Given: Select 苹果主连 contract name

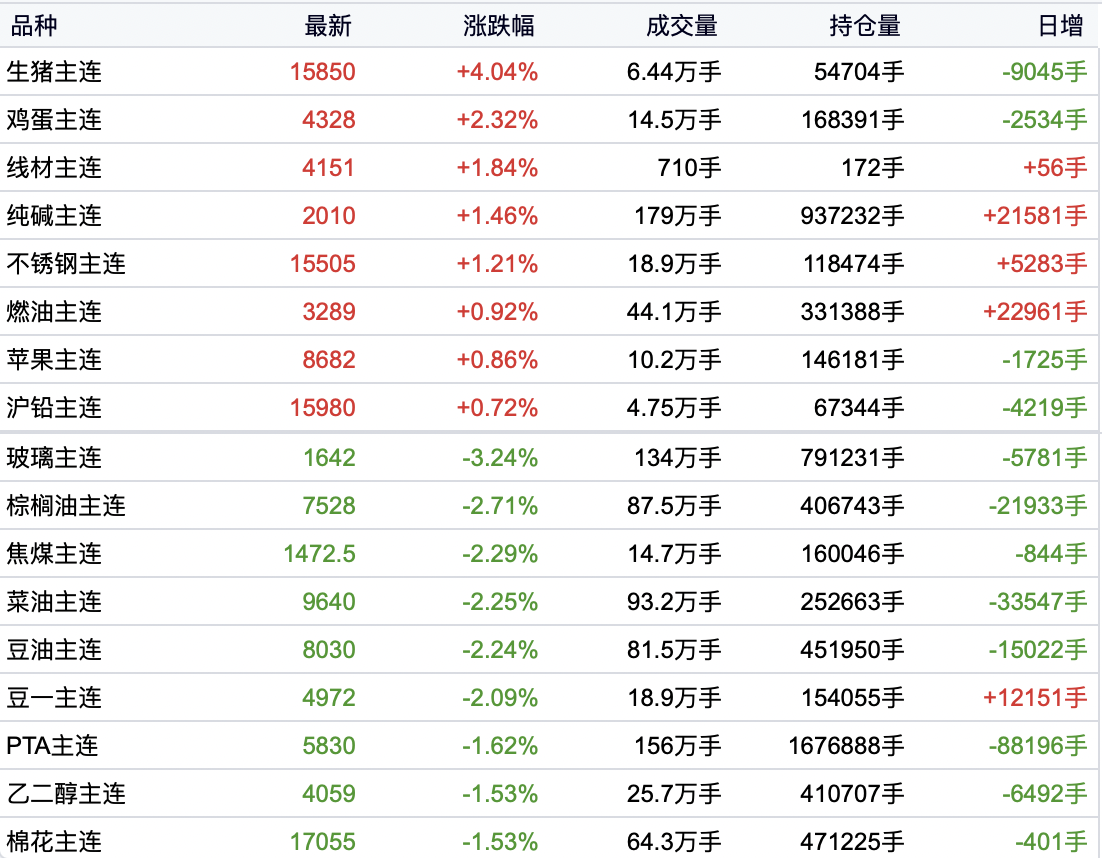Looking at the screenshot, I should click(54, 360).
